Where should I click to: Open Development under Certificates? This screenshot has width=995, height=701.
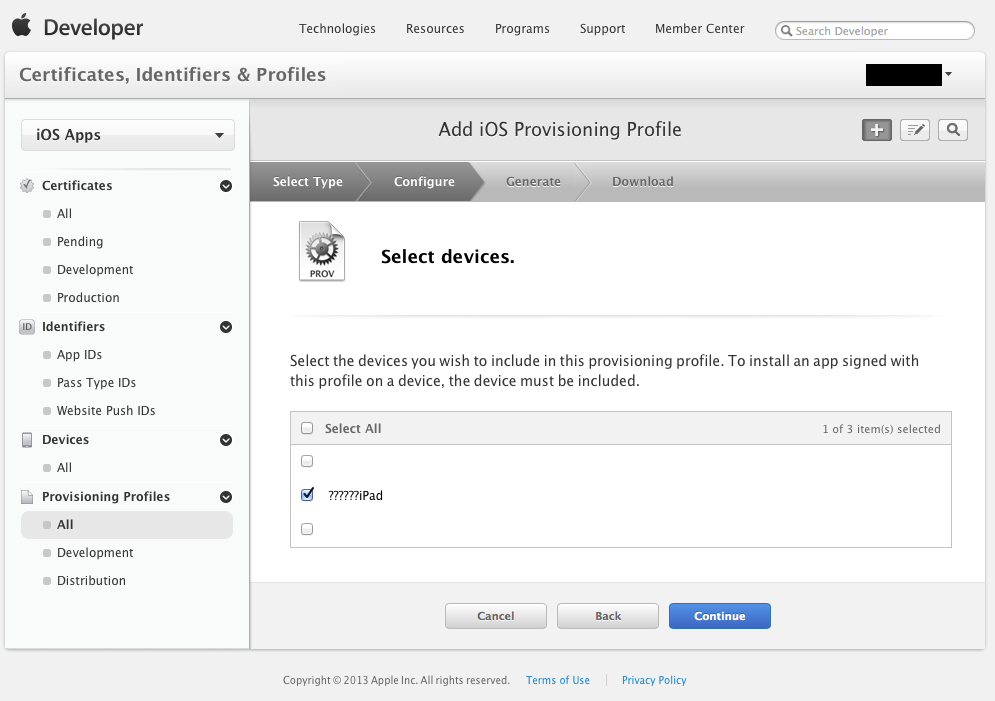click(95, 270)
